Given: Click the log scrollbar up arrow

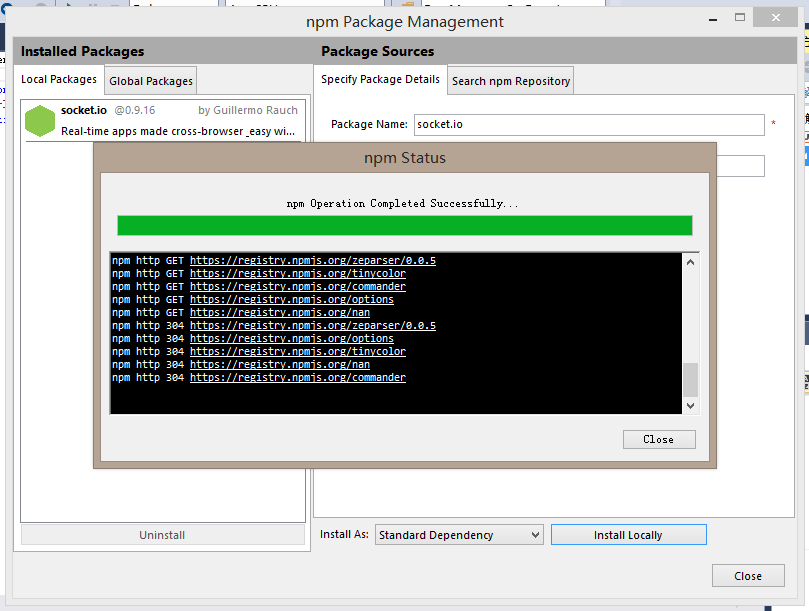Looking at the screenshot, I should coord(689,262).
